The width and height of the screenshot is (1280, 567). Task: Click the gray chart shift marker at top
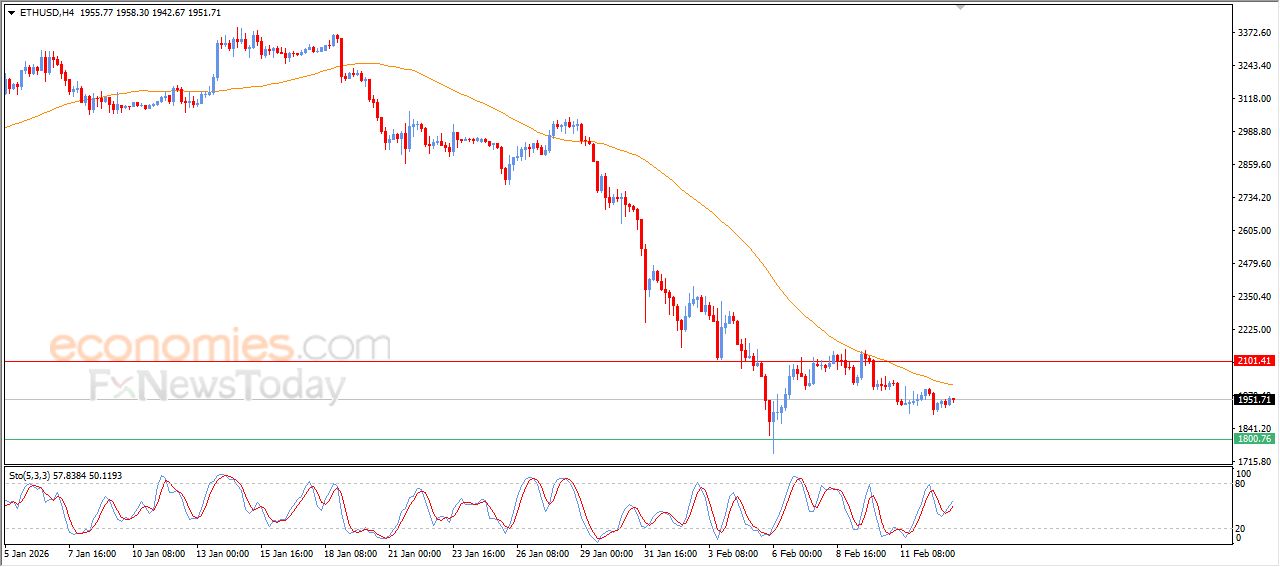pos(961,7)
